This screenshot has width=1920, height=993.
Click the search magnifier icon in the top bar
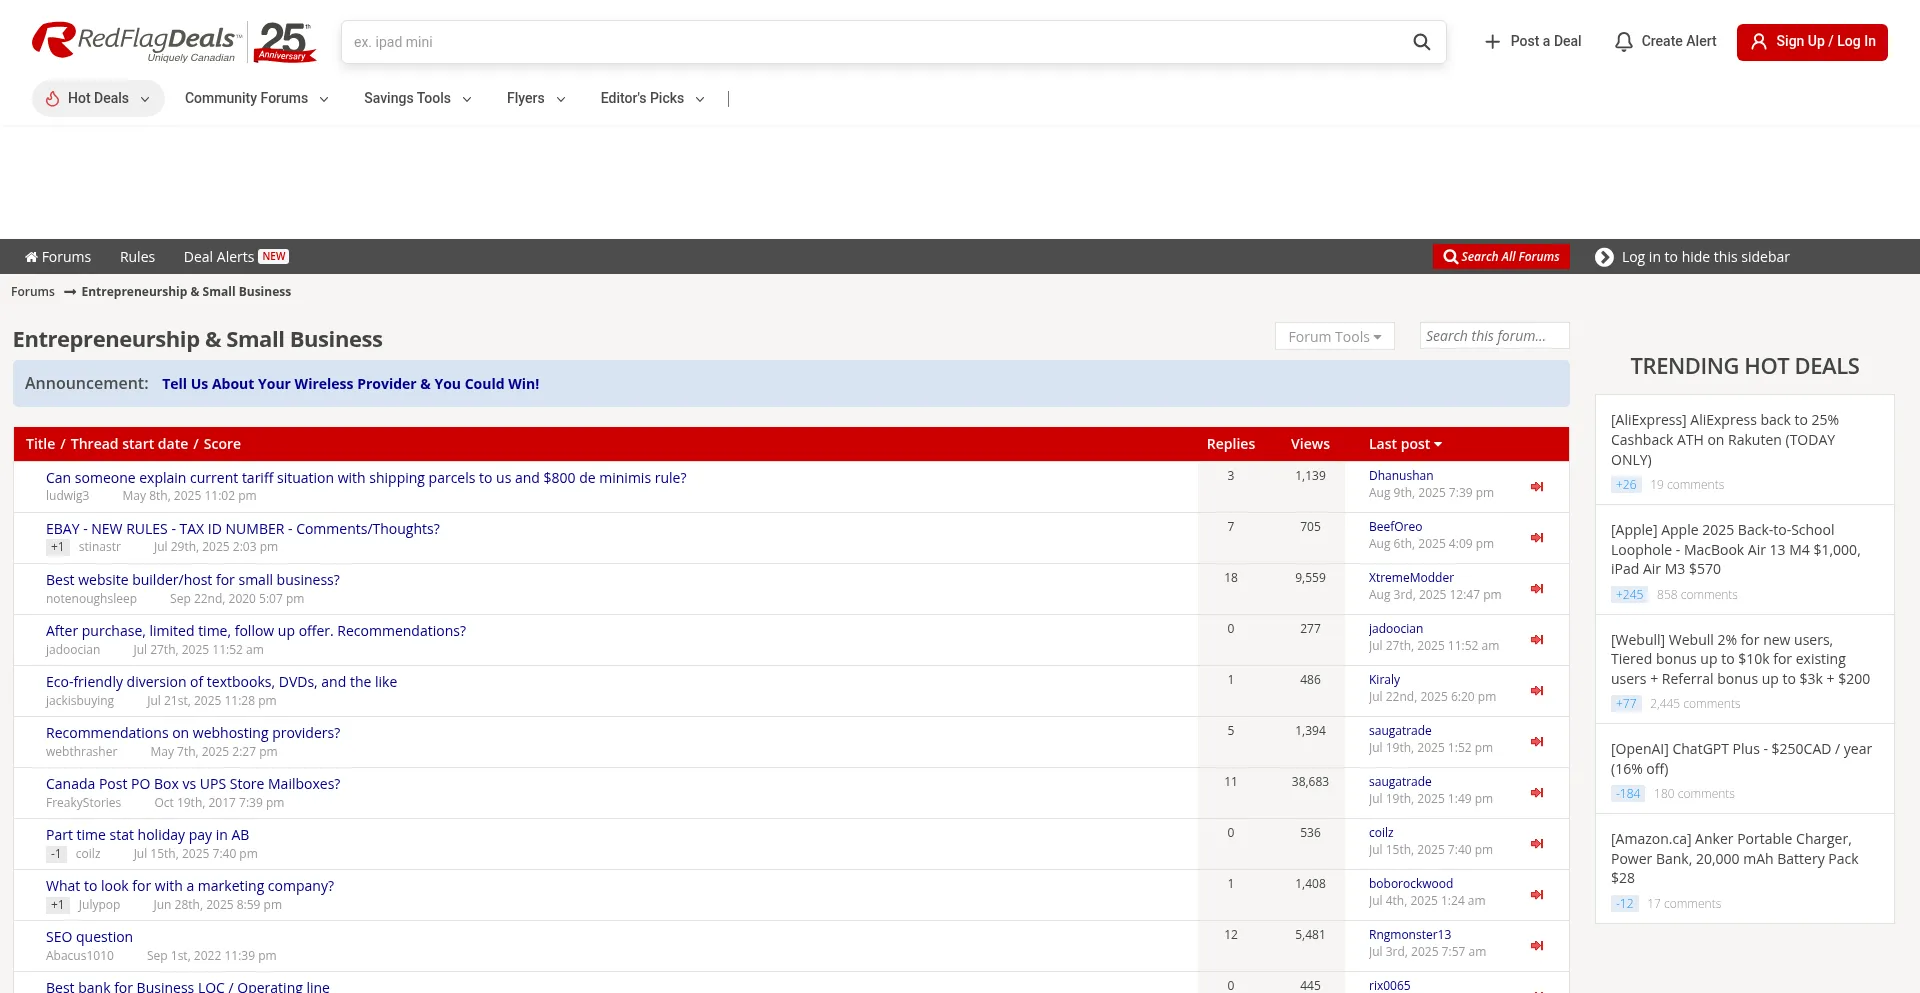coord(1421,42)
